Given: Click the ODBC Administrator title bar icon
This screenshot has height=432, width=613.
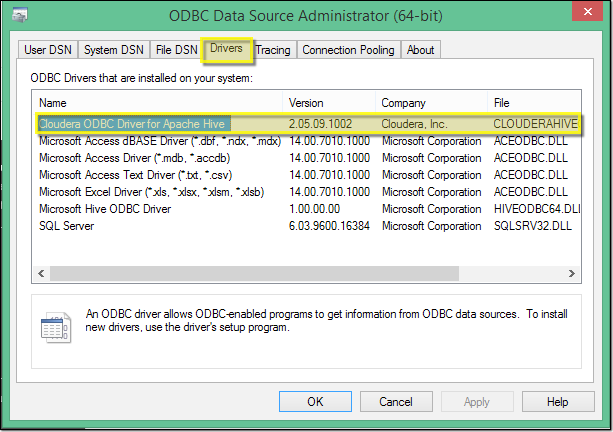Looking at the screenshot, I should coord(20,15).
